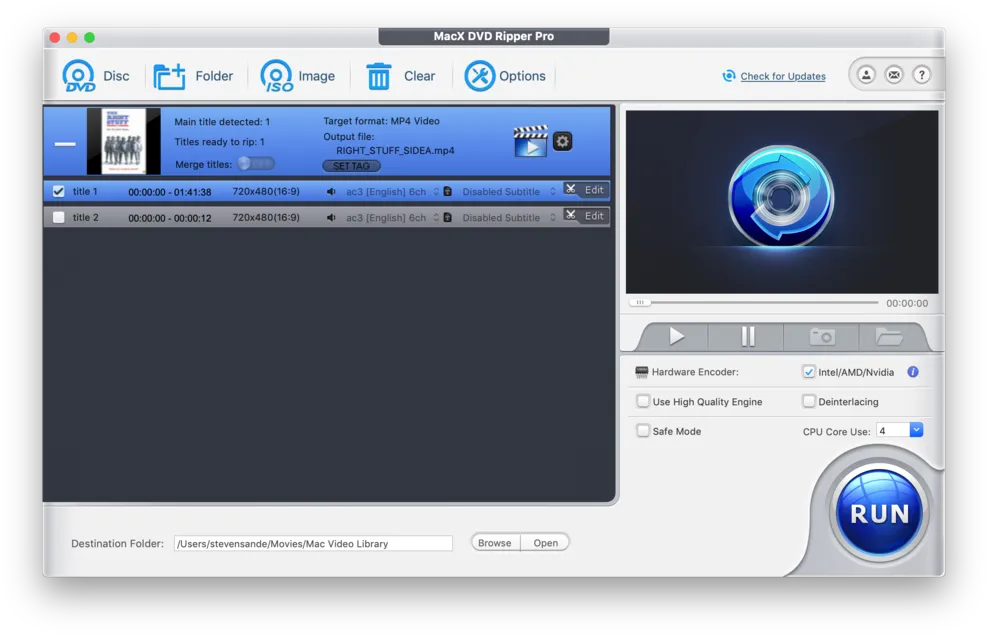
Task: Click title 1 resolution 720x480(16:9)
Action: (x=266, y=191)
